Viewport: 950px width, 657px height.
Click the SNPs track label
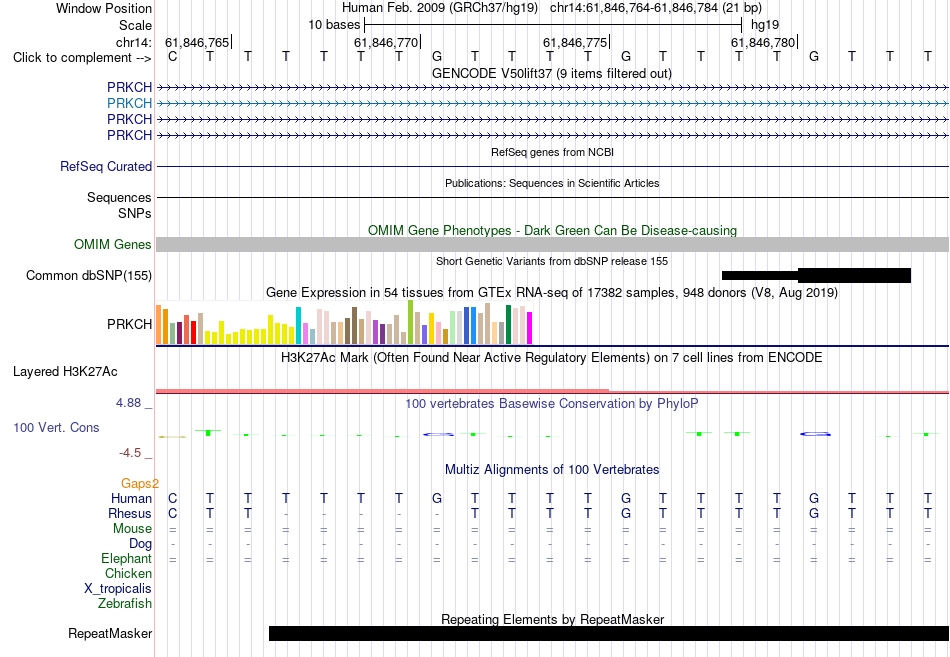click(x=135, y=213)
